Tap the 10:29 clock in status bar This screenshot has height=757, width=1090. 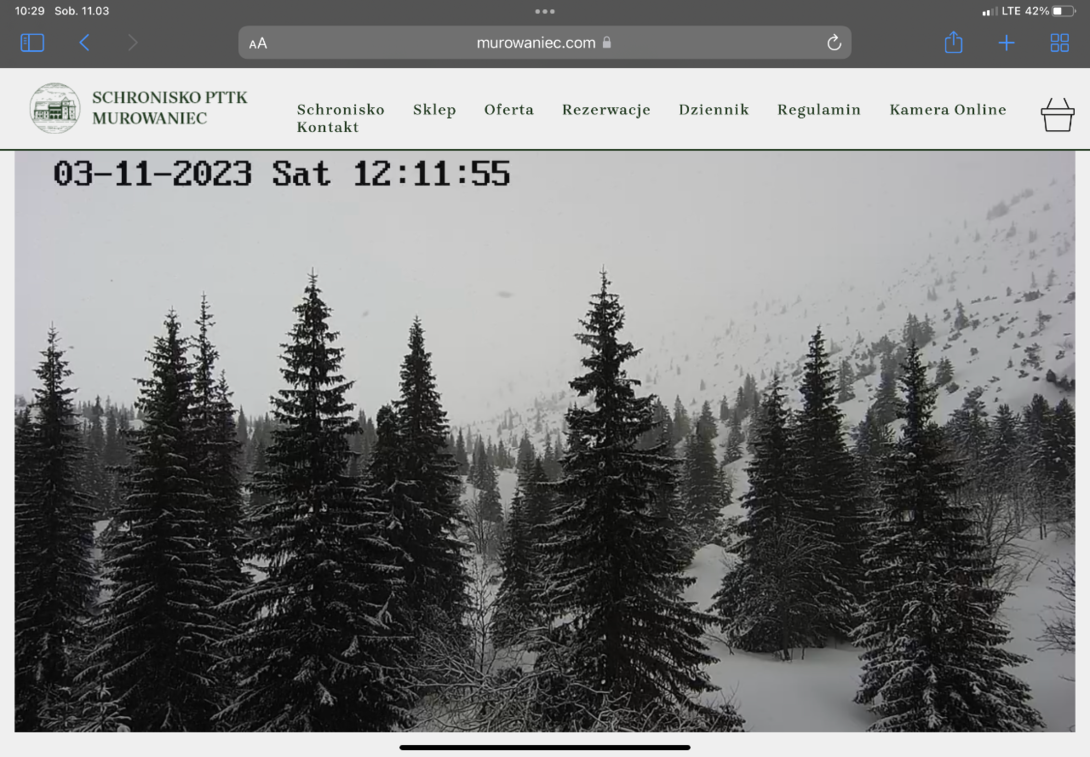[x=29, y=11]
